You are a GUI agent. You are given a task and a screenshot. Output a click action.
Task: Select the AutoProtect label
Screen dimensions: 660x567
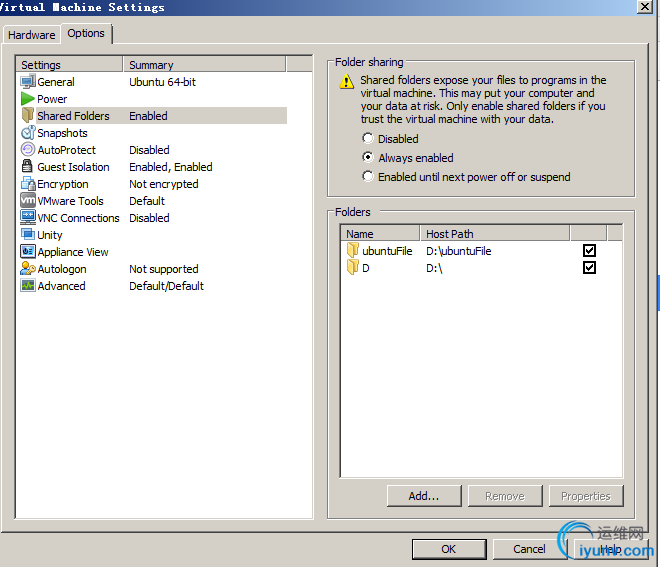[x=67, y=150]
